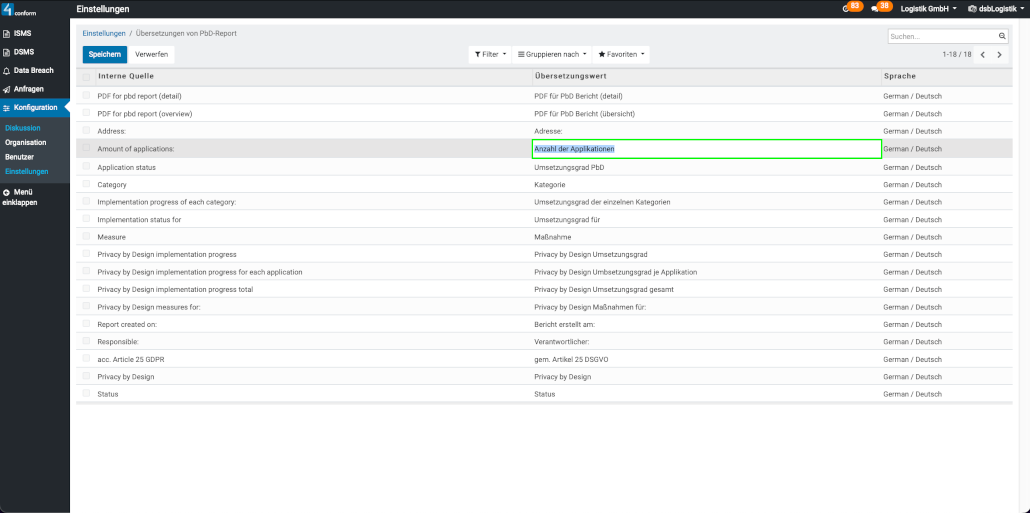Check the 'Address:' row checkbox
The image size is (1030, 513).
pos(87,131)
